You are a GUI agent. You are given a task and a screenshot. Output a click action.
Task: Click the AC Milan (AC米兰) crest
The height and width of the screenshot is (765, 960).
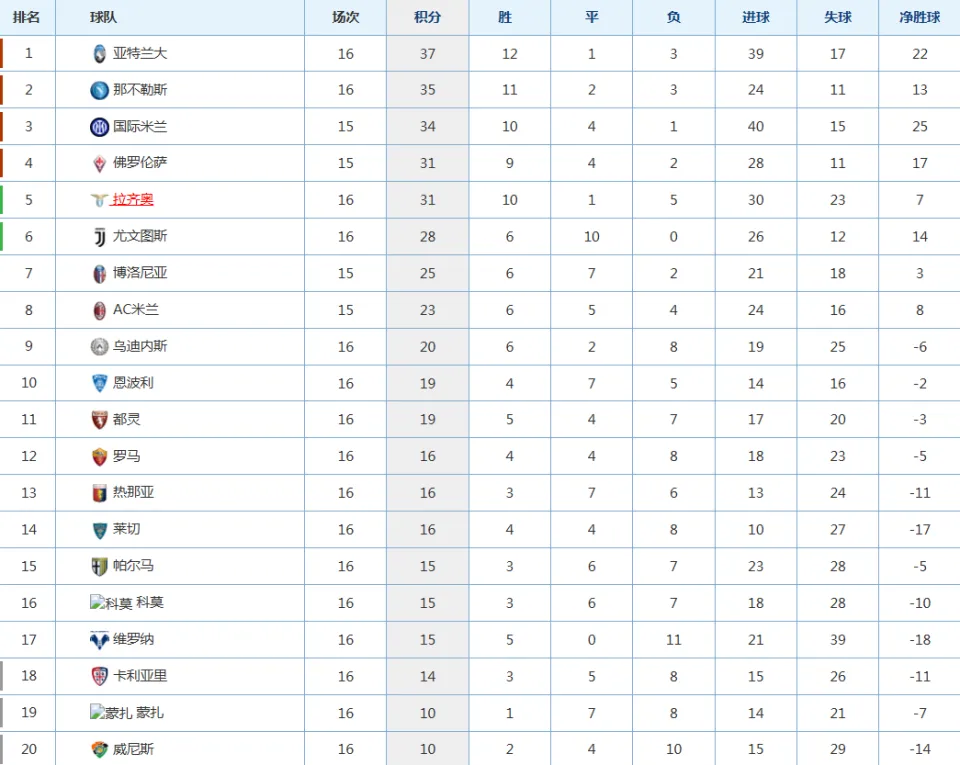tap(99, 310)
